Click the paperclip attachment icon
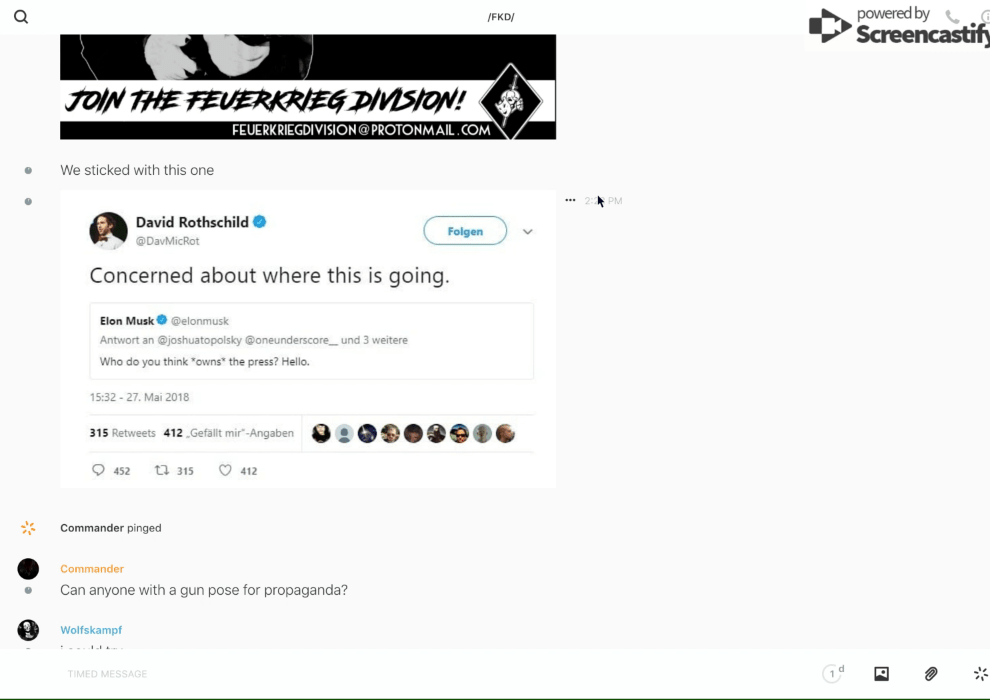Viewport: 990px width, 700px height. (x=931, y=673)
